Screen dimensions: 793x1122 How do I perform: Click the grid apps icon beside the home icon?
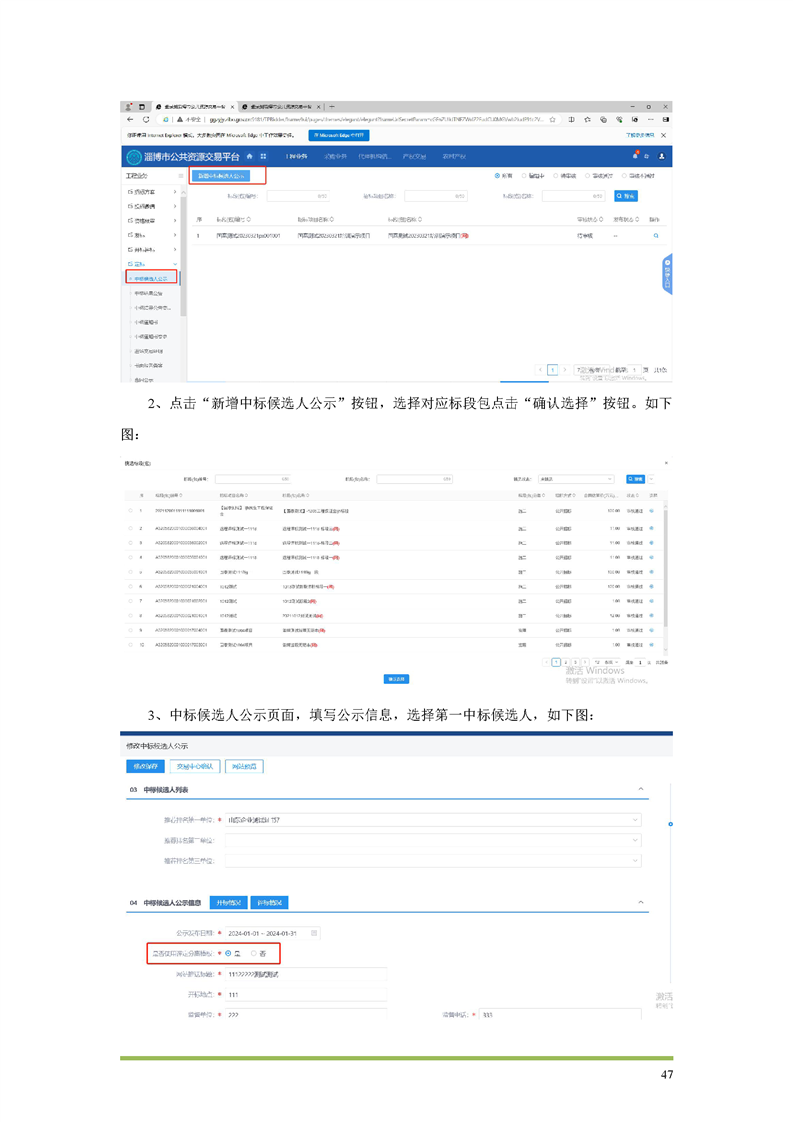[x=263, y=157]
